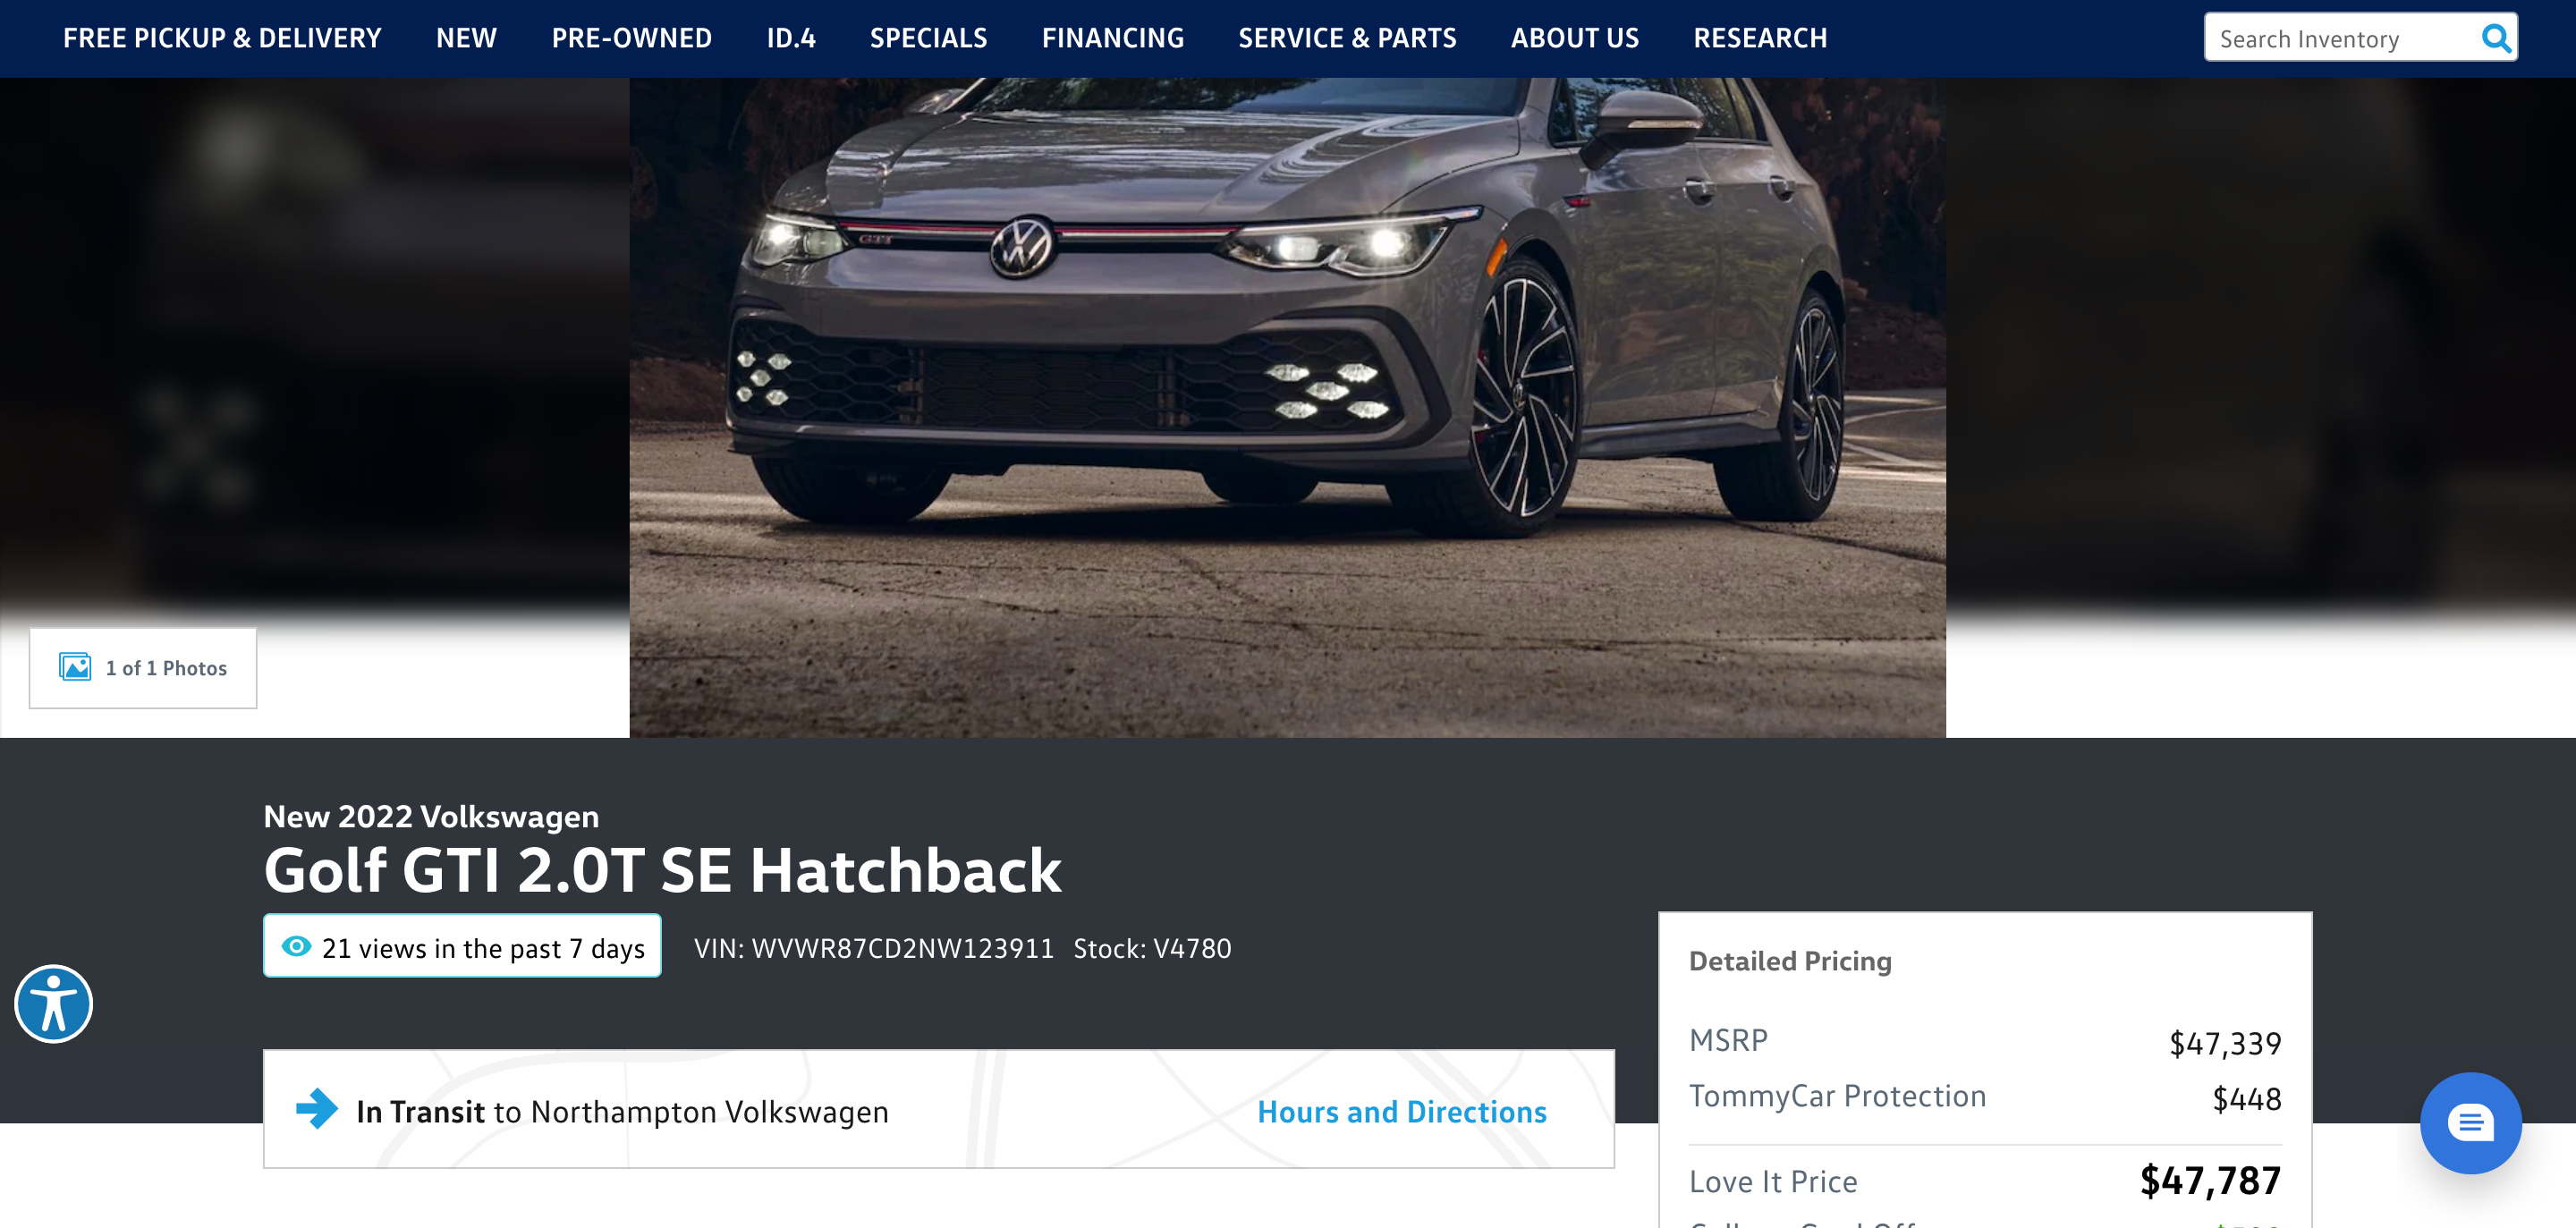Click the 21 views in past 7 days badge

tap(462, 946)
